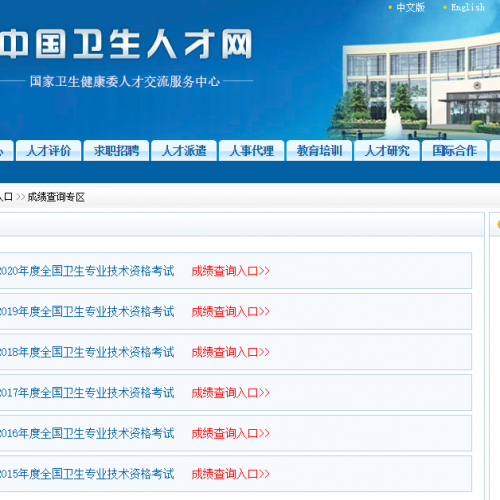Screen dimensions: 500x500
Task: Click the 2019年度全国卫生专业技术资格考试 text
Action: point(87,312)
